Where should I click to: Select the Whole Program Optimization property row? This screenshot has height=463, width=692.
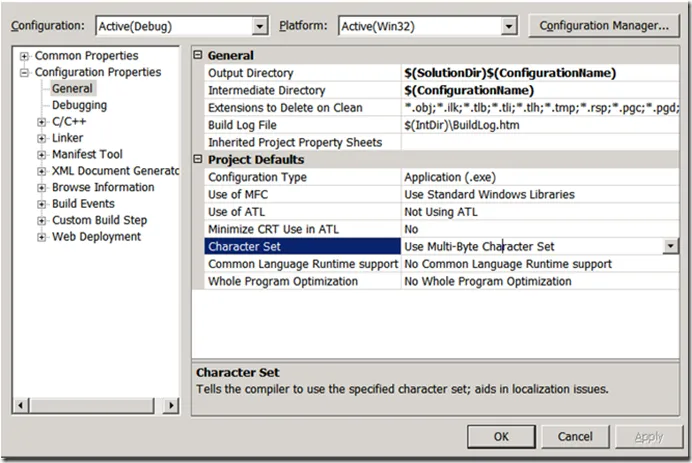[282, 282]
